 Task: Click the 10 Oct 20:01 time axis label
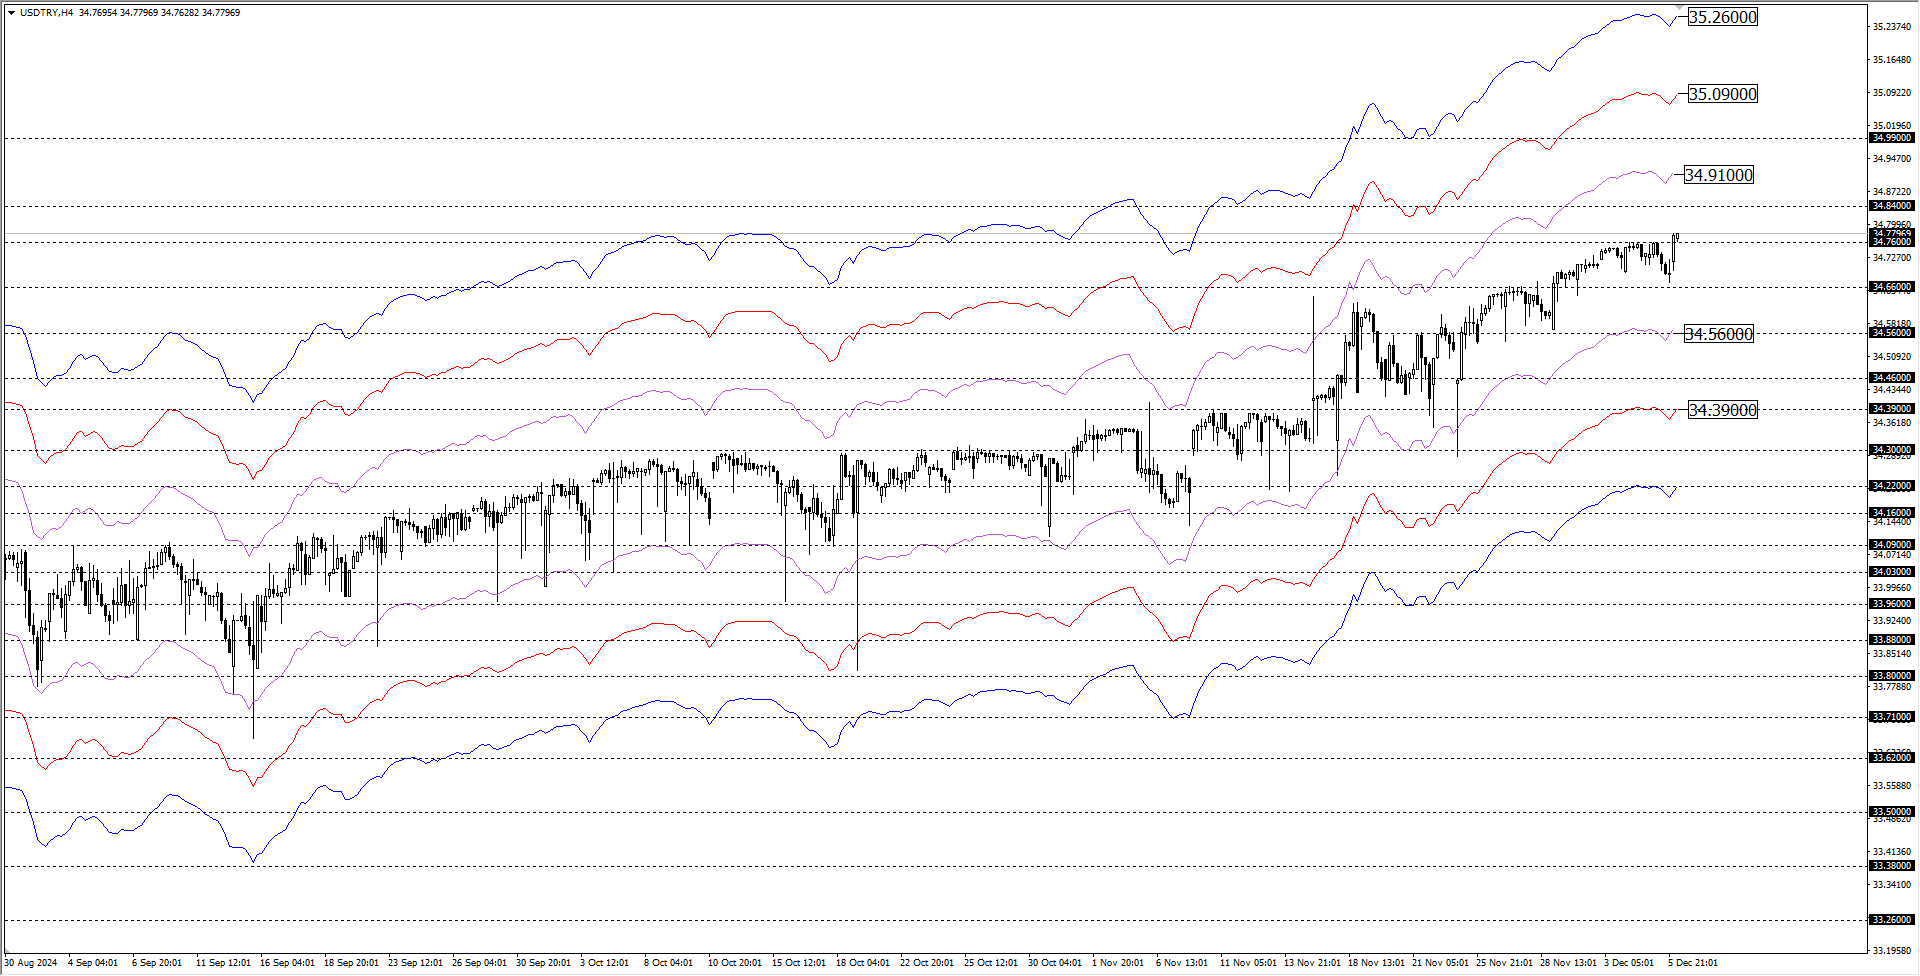(x=735, y=963)
